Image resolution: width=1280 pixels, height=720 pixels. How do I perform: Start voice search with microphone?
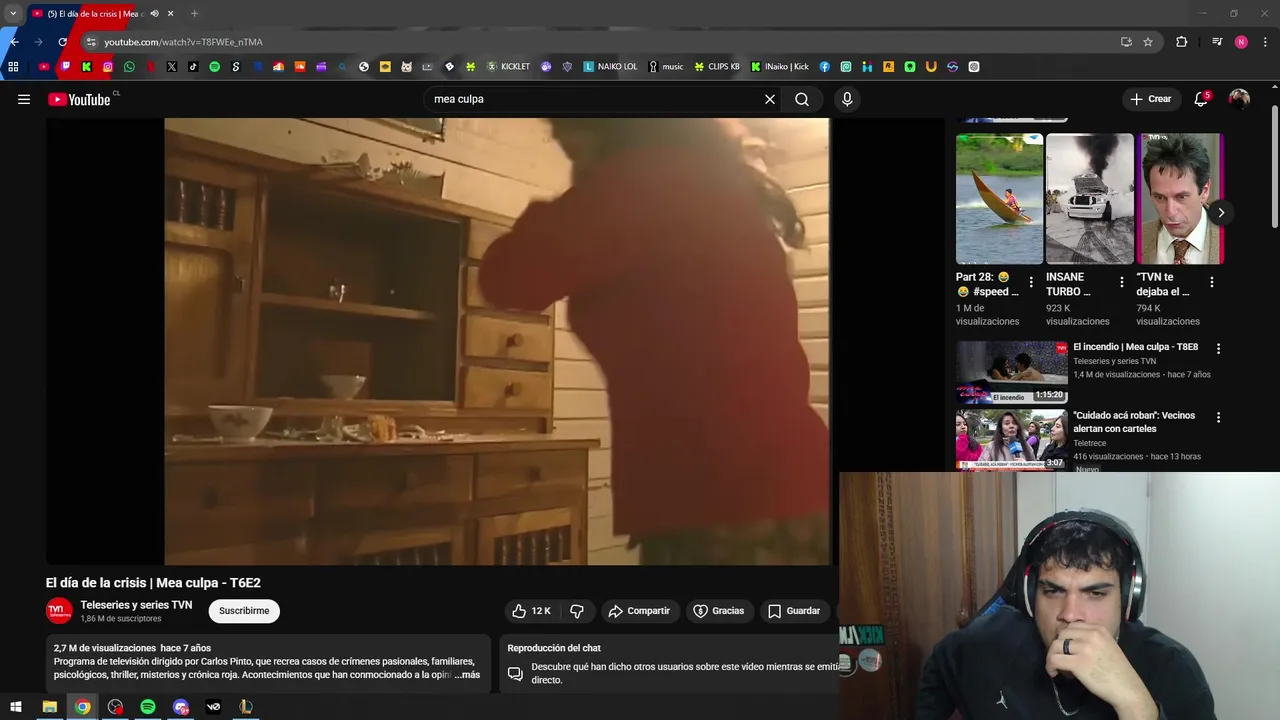pos(847,99)
